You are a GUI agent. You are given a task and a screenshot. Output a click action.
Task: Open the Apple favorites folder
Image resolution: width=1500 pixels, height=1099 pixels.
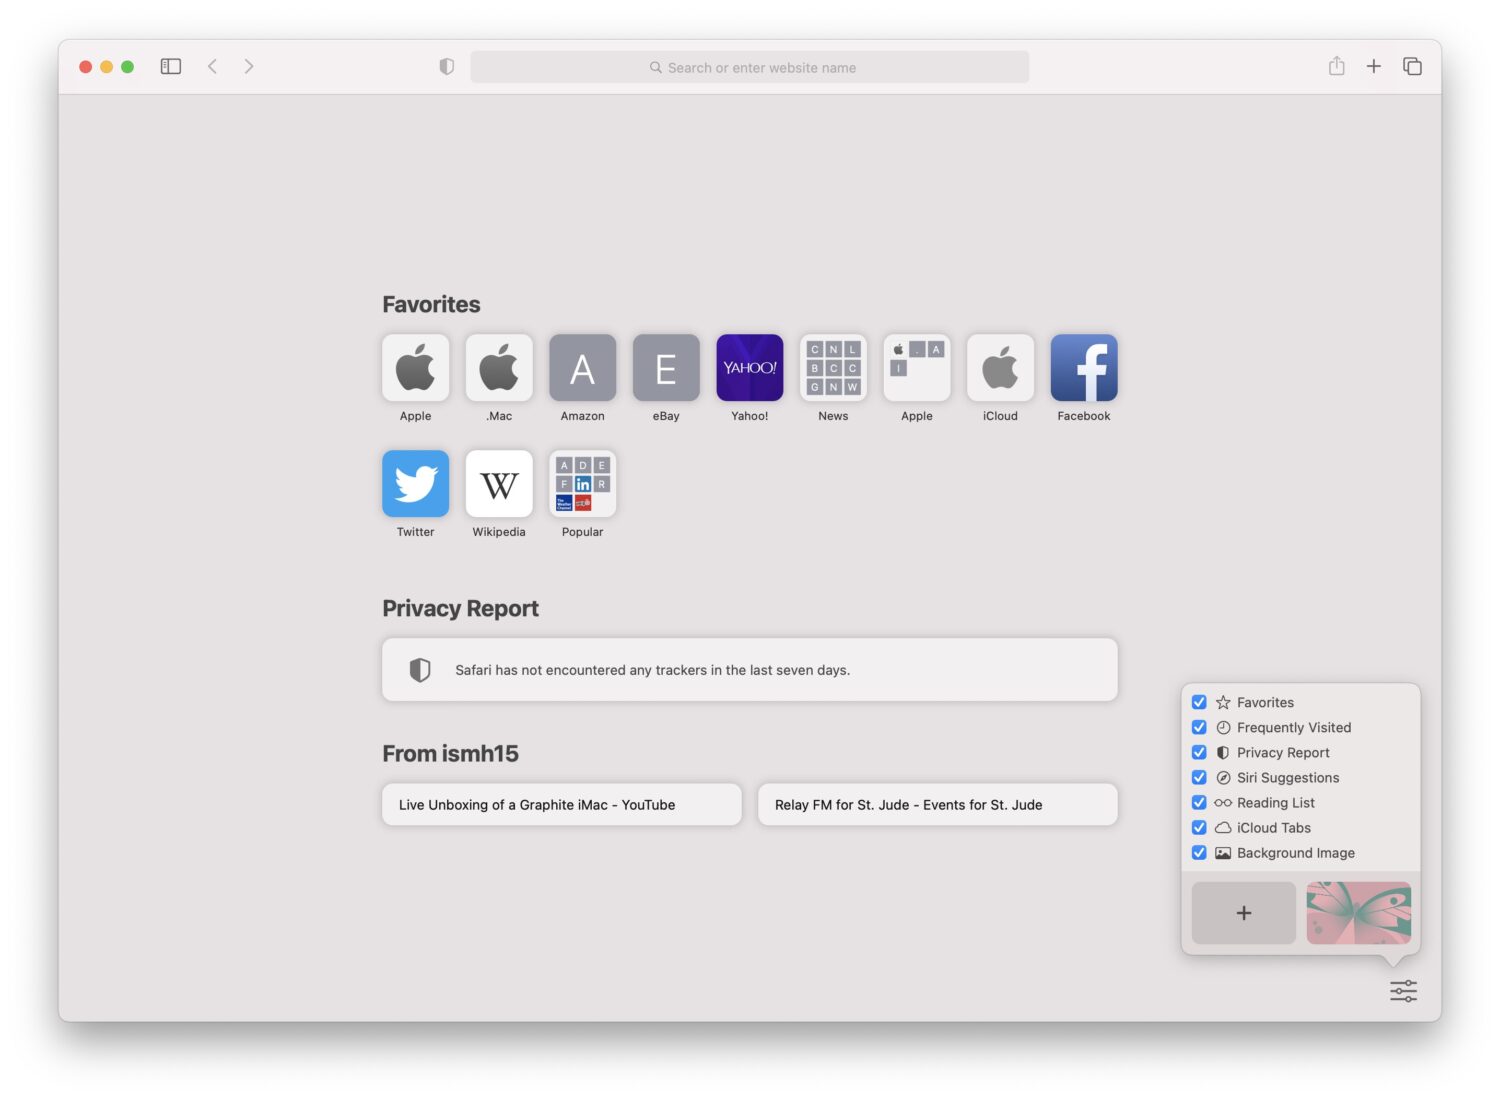[x=917, y=368]
